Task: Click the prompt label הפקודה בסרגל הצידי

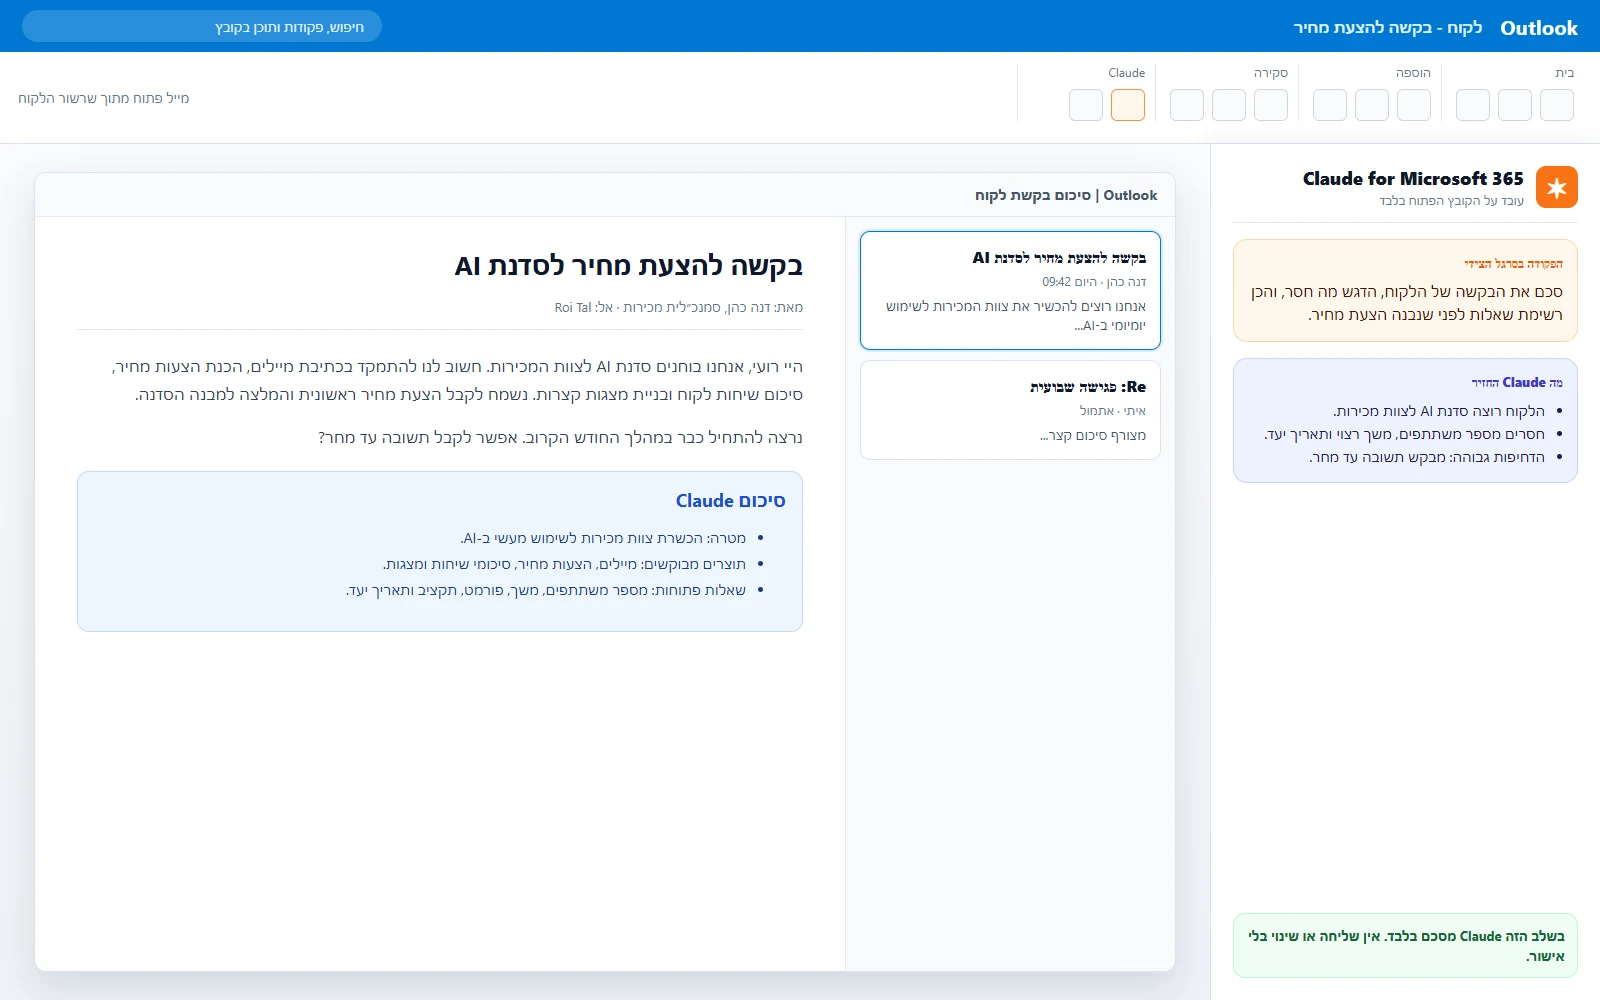Action: pos(1513,264)
